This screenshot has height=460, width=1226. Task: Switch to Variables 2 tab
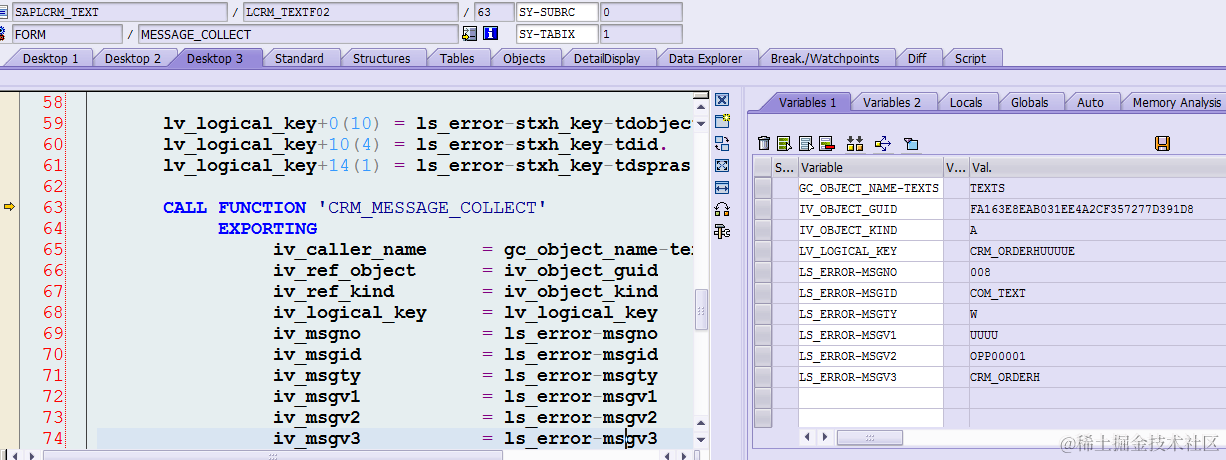pyautogui.click(x=892, y=102)
